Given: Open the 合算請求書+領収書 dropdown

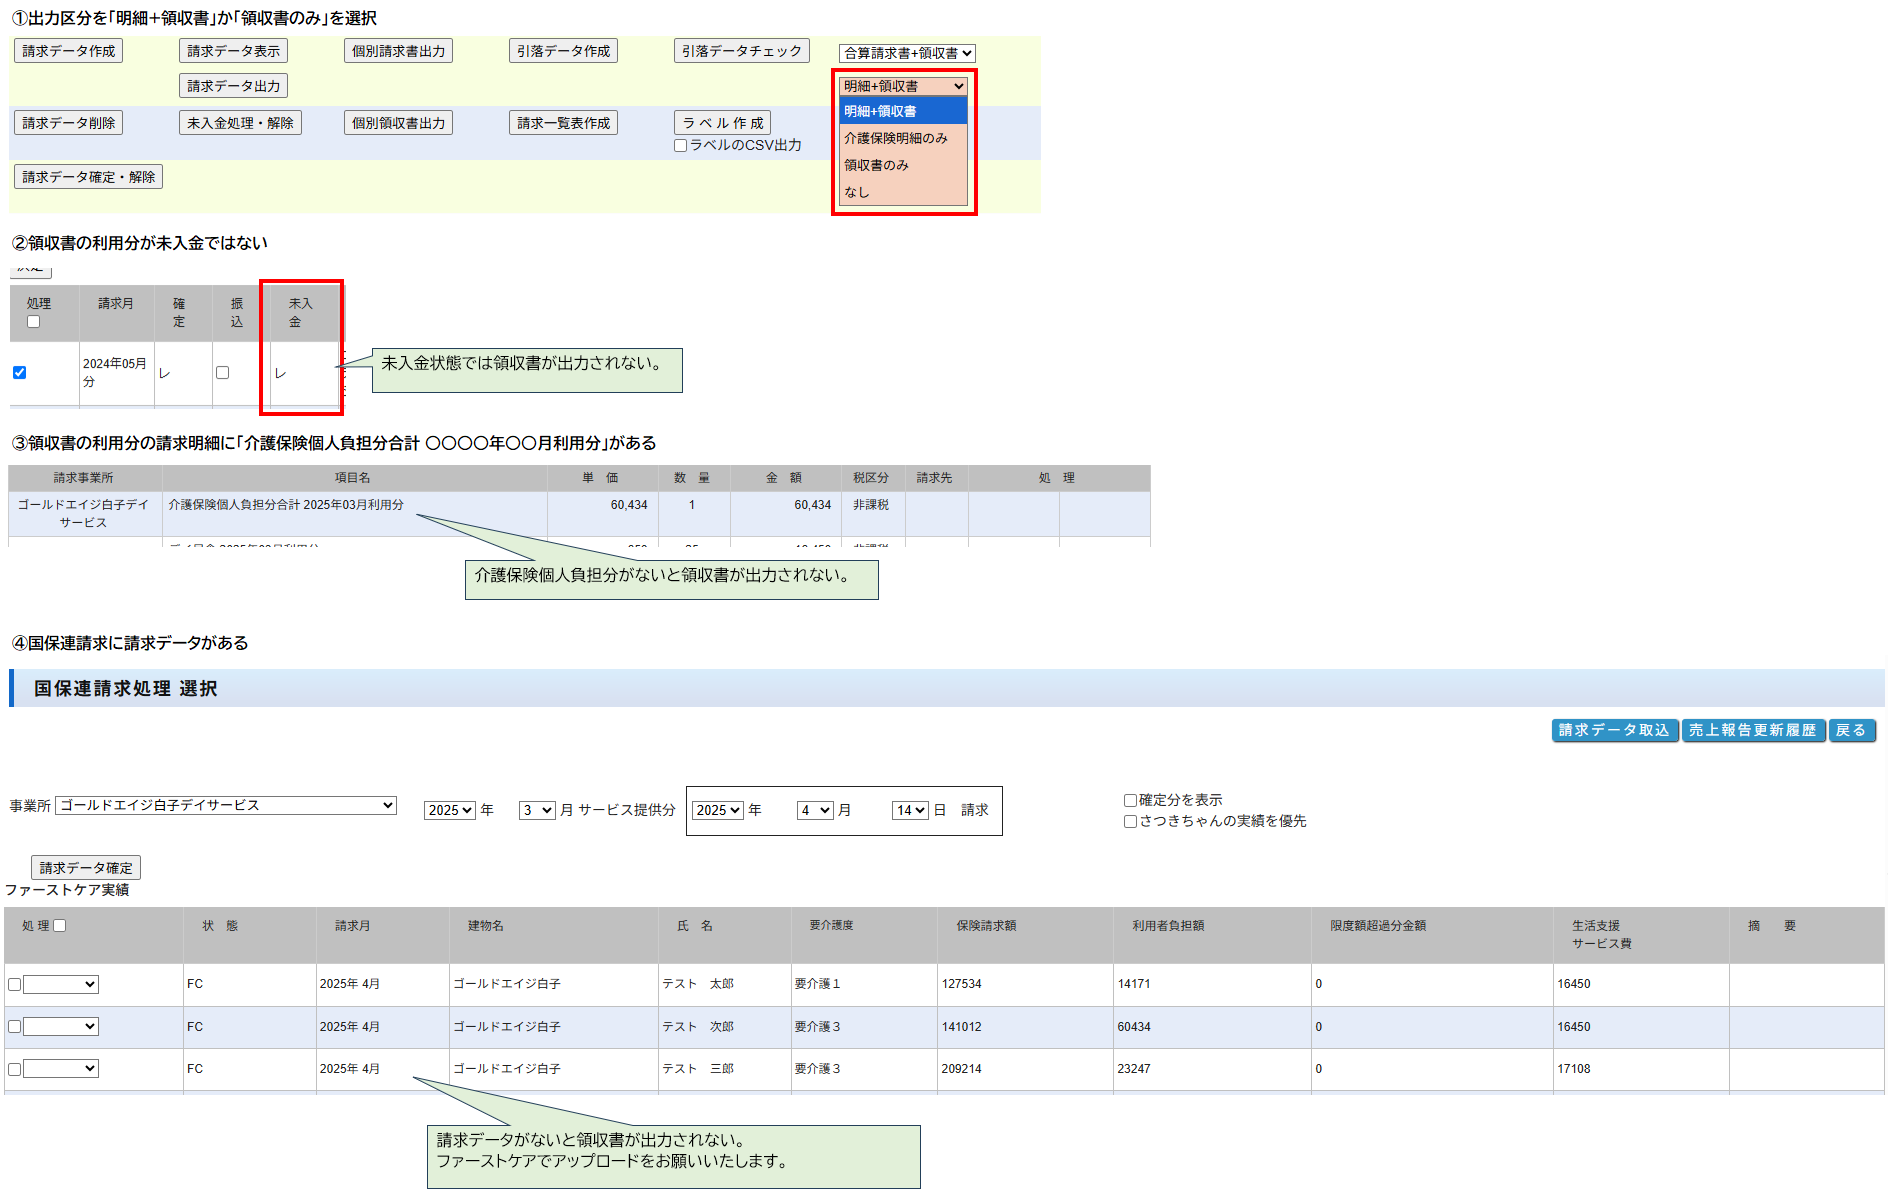Looking at the screenshot, I should coord(907,53).
